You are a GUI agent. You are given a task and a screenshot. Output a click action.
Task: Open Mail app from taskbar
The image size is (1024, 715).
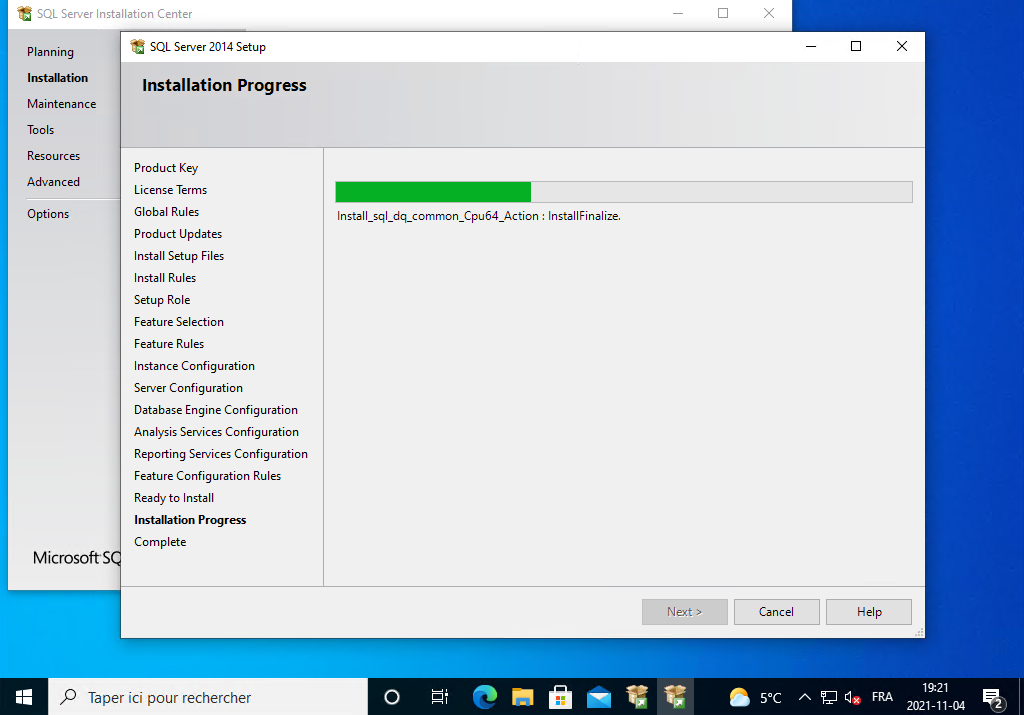(599, 697)
